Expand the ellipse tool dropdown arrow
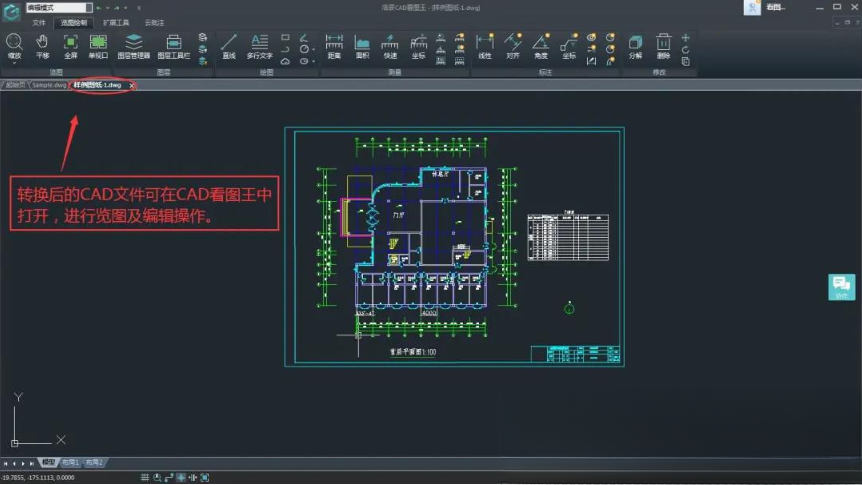Screen dimensions: 862x485 coord(313,62)
